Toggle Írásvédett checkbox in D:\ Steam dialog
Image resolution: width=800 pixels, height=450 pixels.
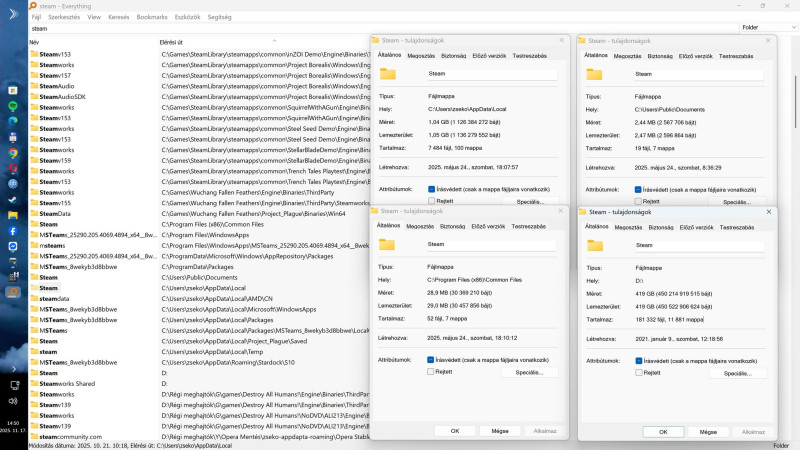point(639,361)
